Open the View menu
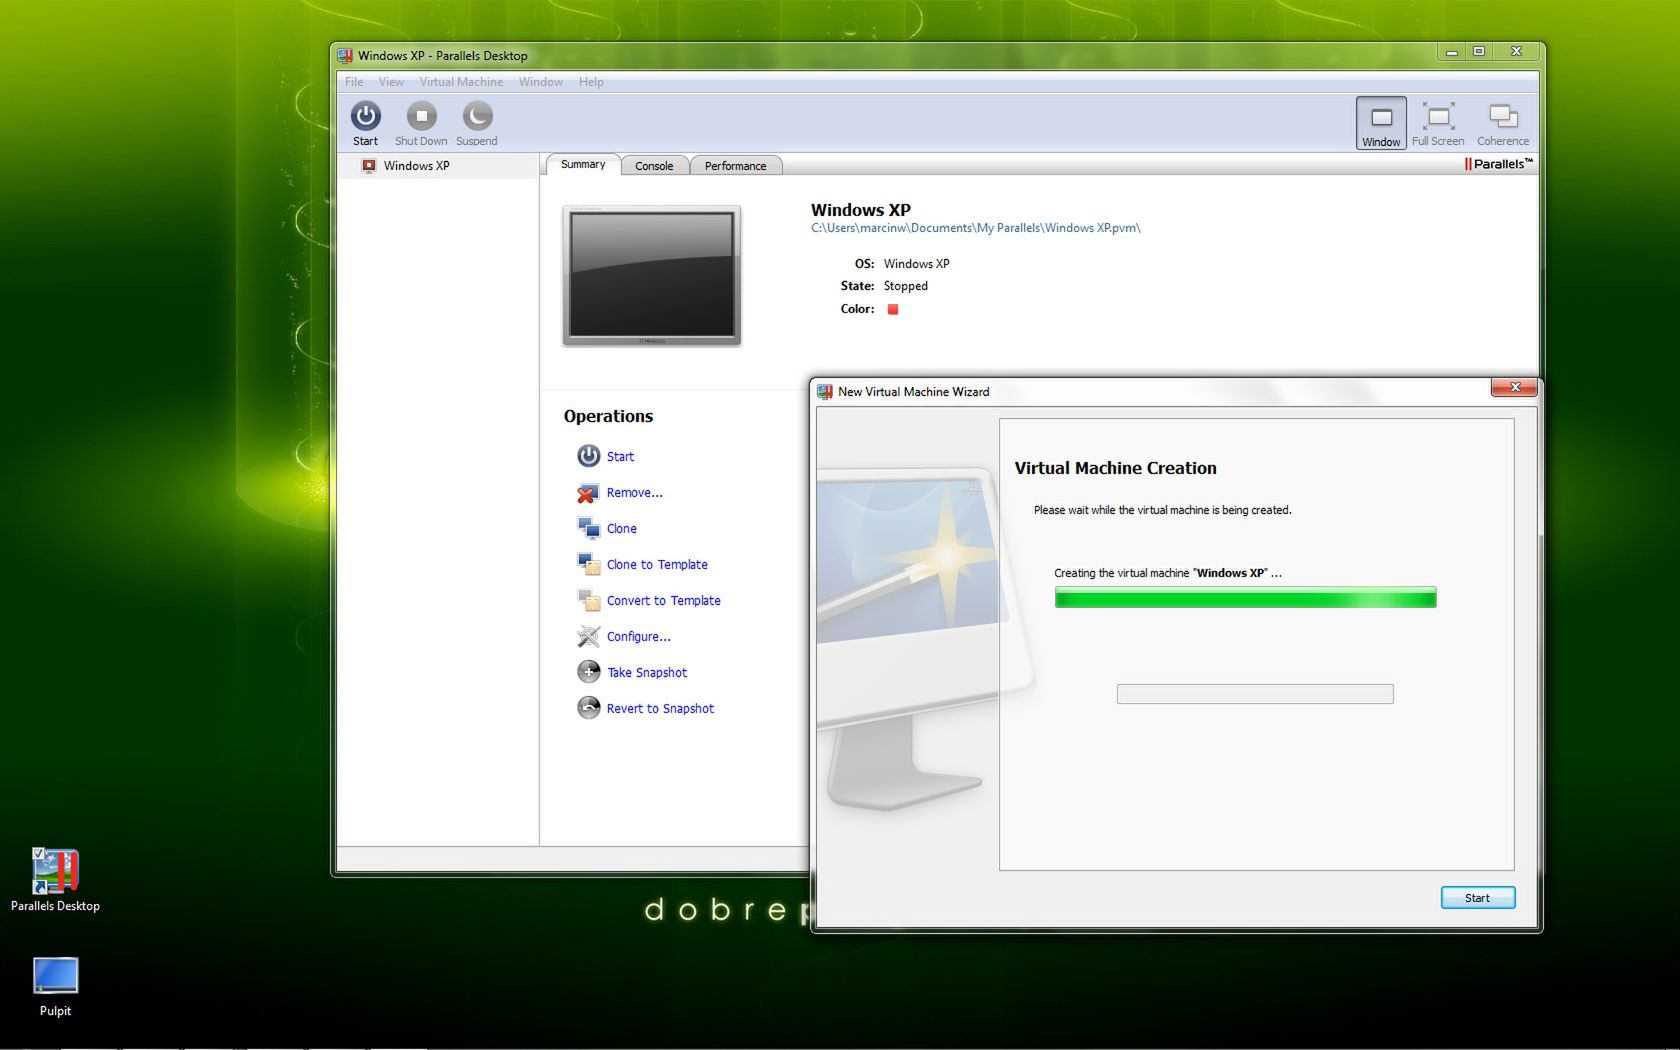Image resolution: width=1680 pixels, height=1050 pixels. (x=391, y=82)
